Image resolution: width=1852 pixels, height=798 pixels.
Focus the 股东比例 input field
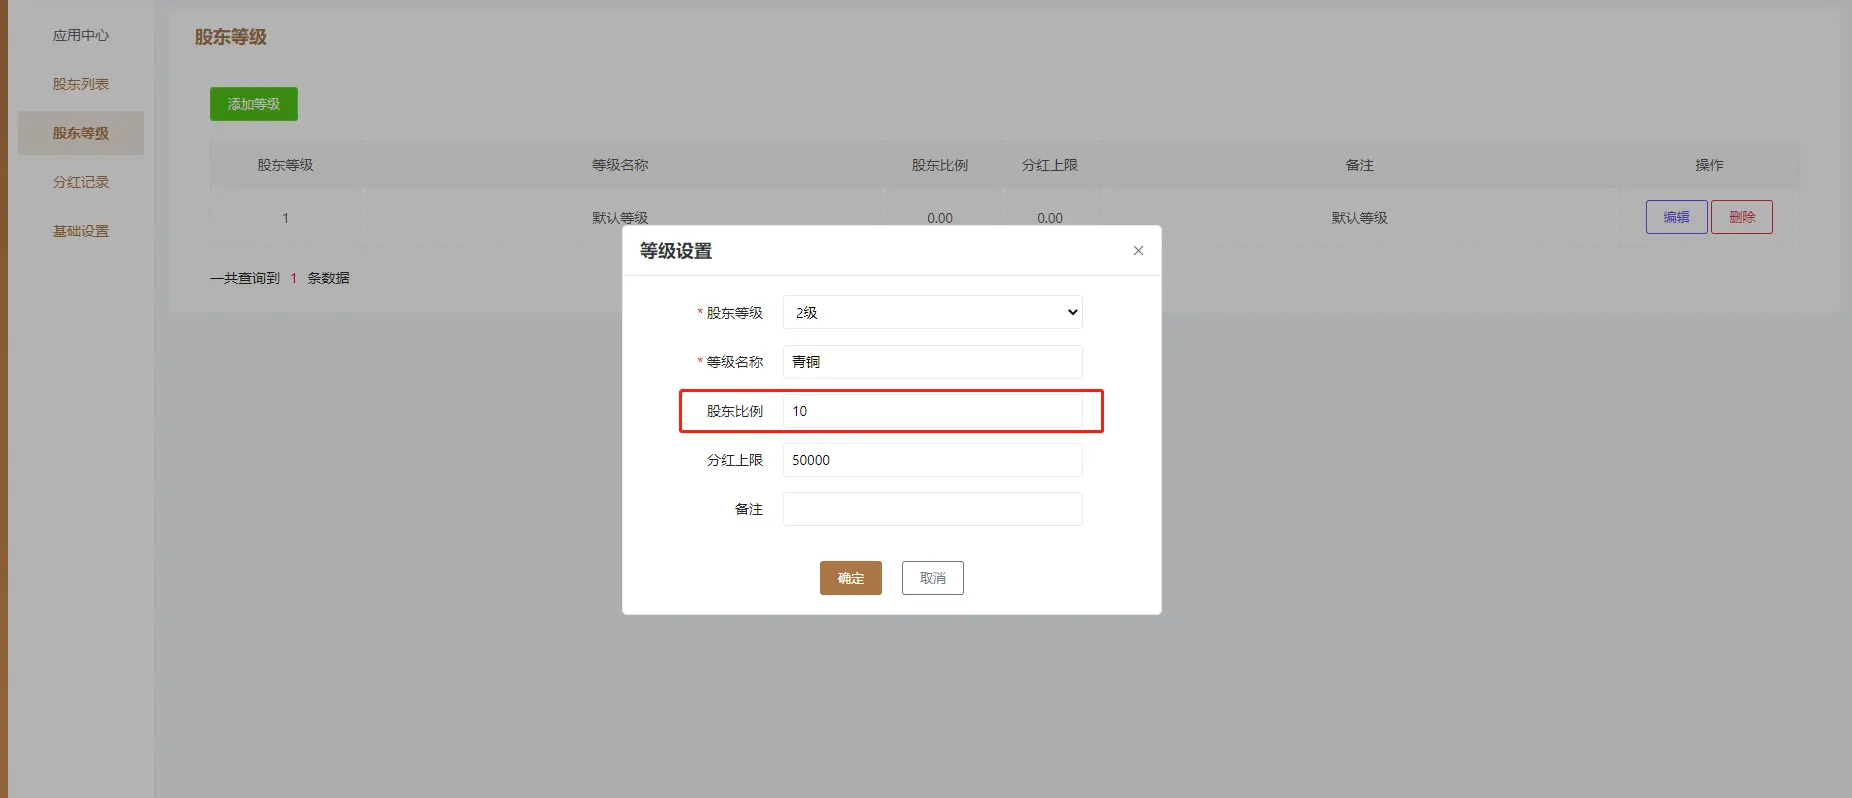tap(932, 411)
